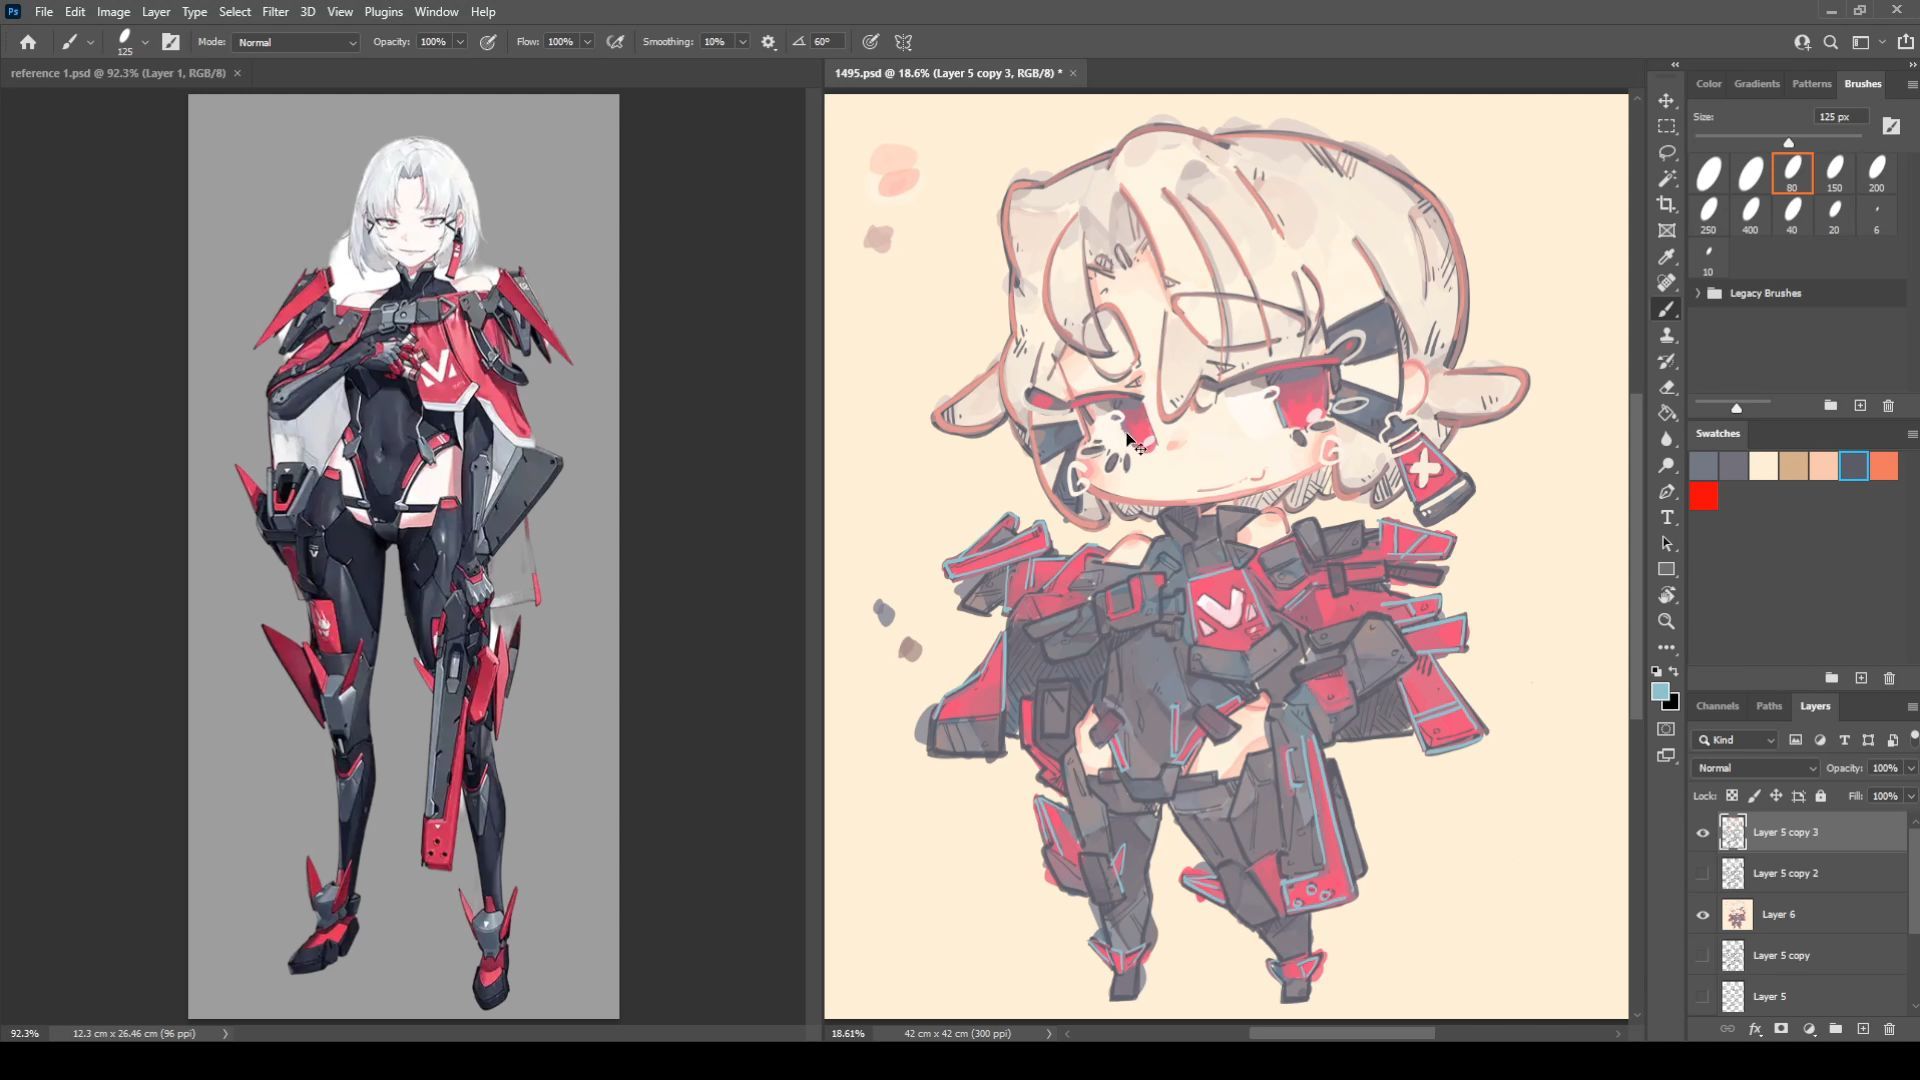This screenshot has width=1920, height=1080.
Task: Select the Eraser tool
Action: [x=1666, y=388]
